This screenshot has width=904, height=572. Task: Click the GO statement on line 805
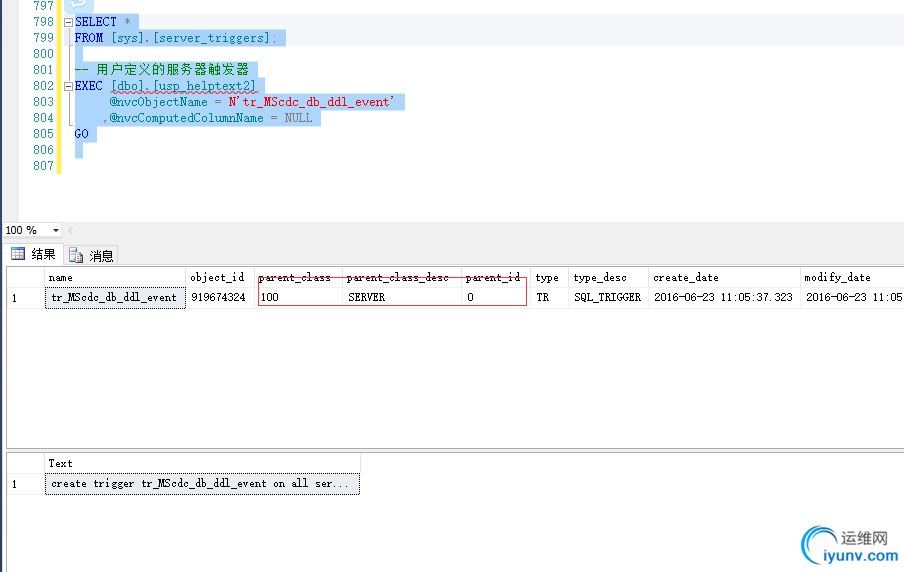82,134
